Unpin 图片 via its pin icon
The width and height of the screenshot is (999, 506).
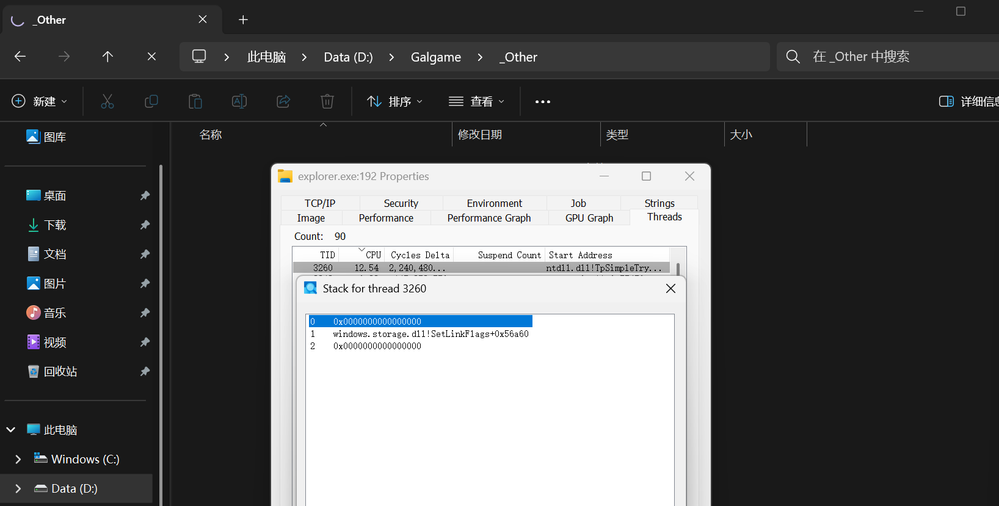[x=145, y=284]
